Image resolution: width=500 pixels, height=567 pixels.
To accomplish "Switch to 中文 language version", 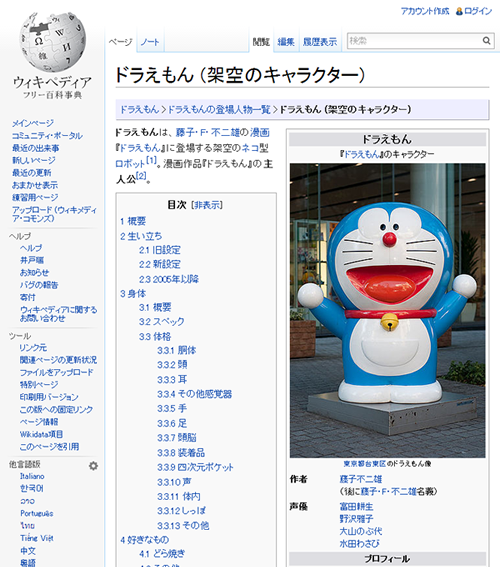I will pyautogui.click(x=28, y=551).
